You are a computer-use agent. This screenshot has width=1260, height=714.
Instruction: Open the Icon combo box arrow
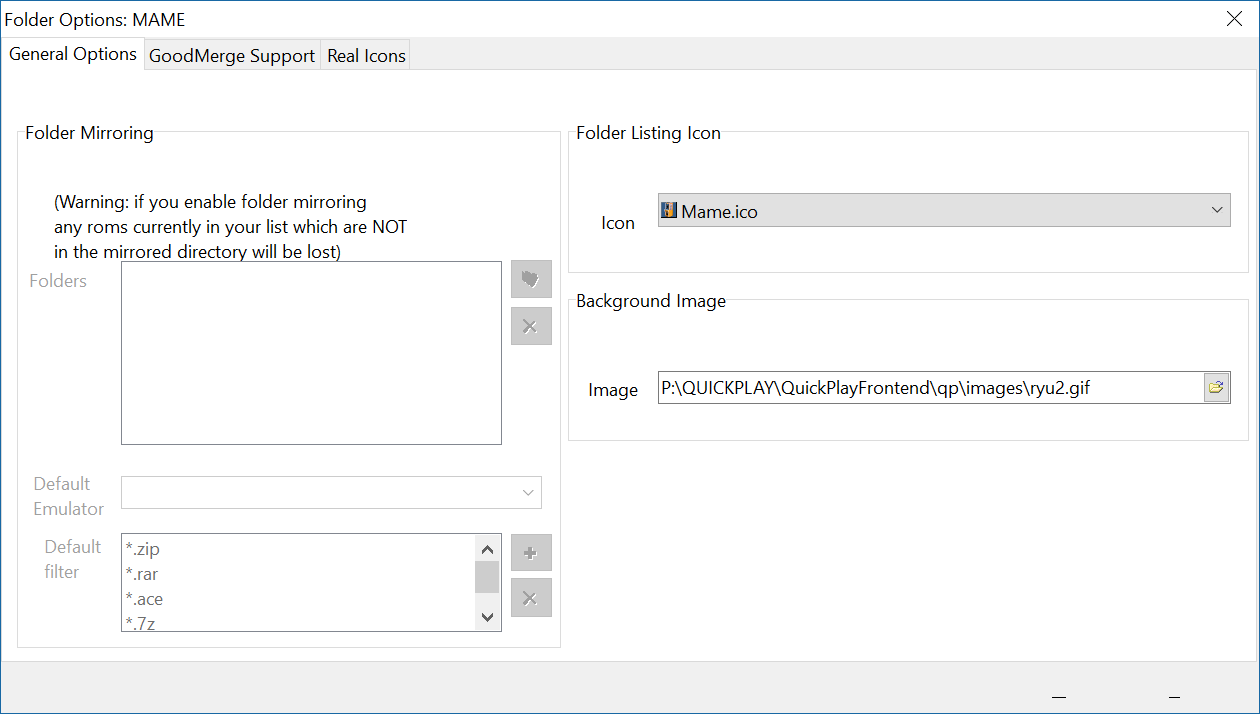click(x=1217, y=210)
